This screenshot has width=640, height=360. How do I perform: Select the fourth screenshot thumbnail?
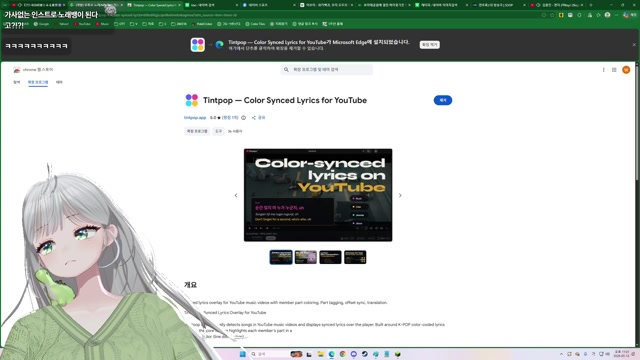(x=355, y=257)
